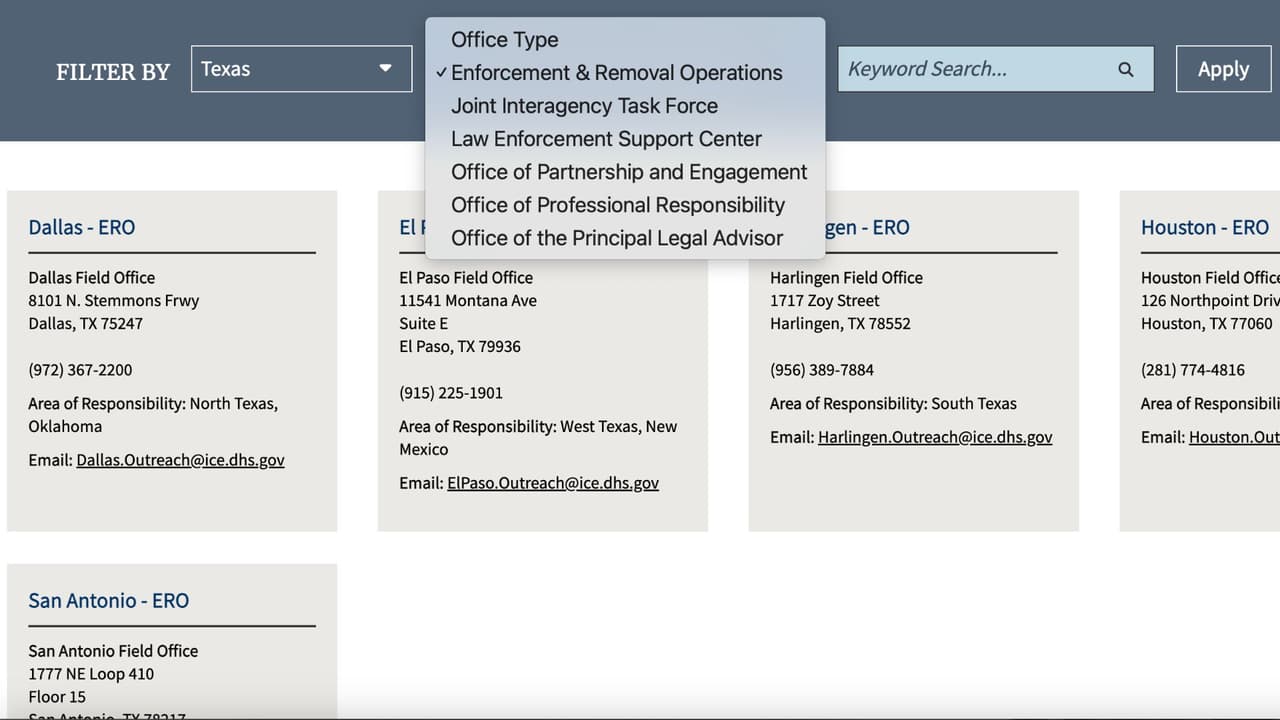This screenshot has width=1280, height=720.
Task: Email the ElPaso.Outreach@ice.dhs.gov address
Action: [553, 483]
